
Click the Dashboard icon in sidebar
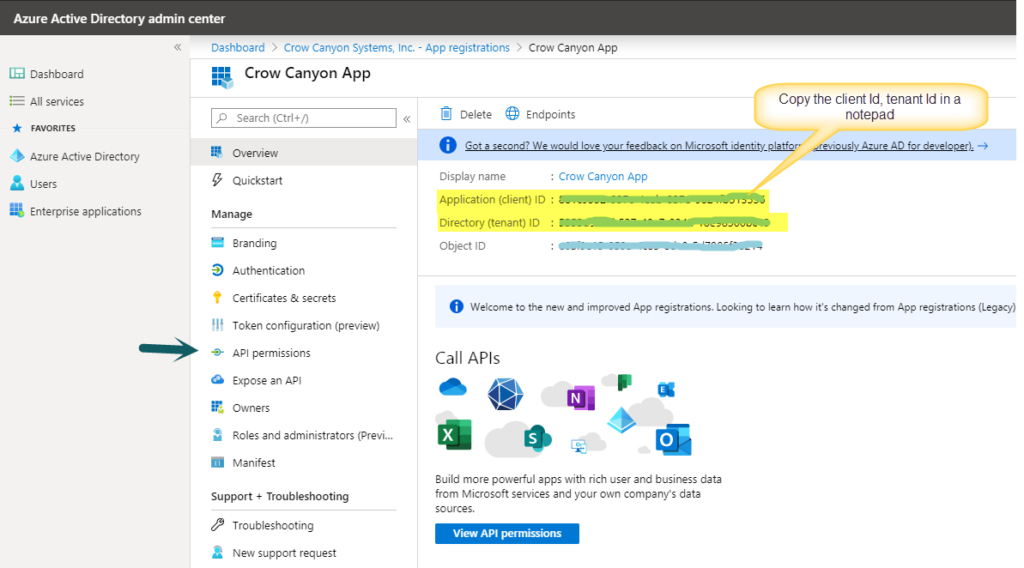tap(17, 73)
